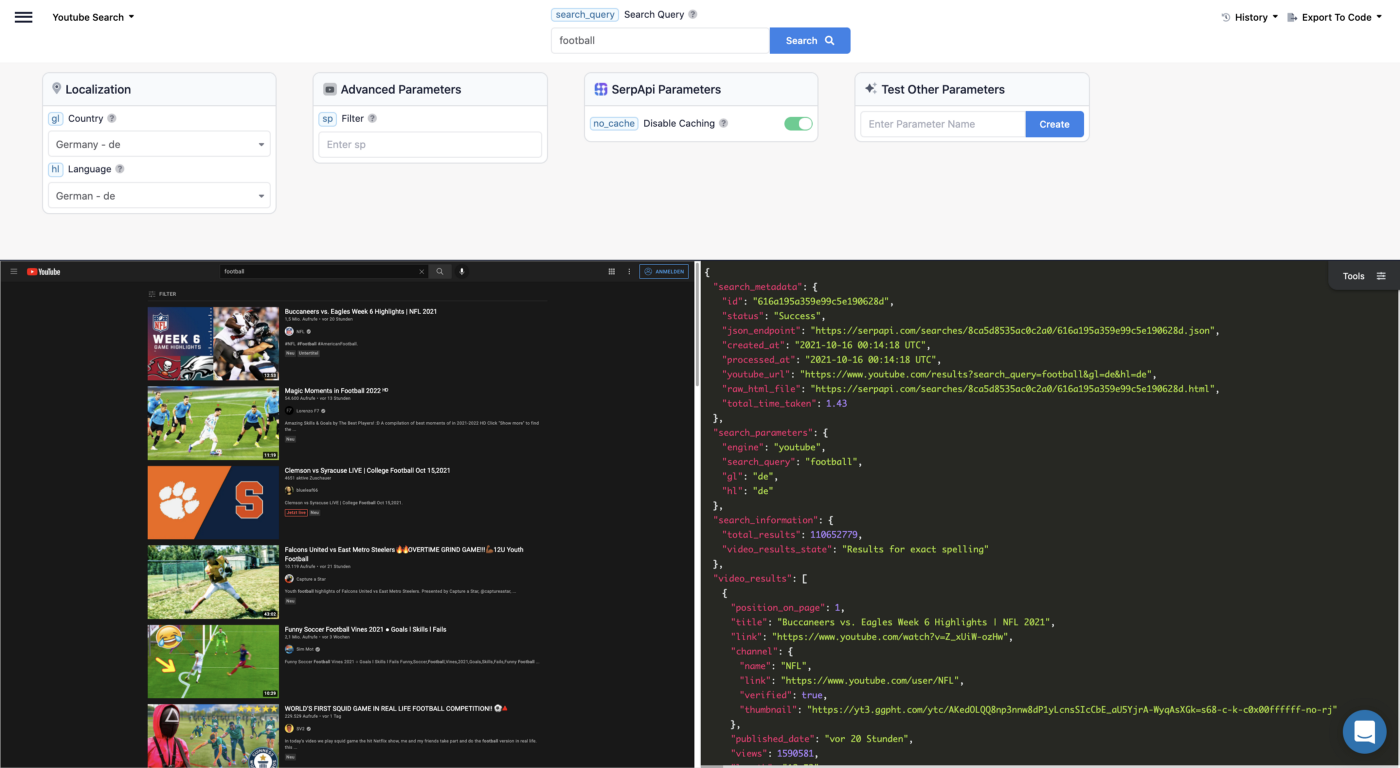
Task: Click the no_cache parameter tag
Action: click(x=614, y=123)
